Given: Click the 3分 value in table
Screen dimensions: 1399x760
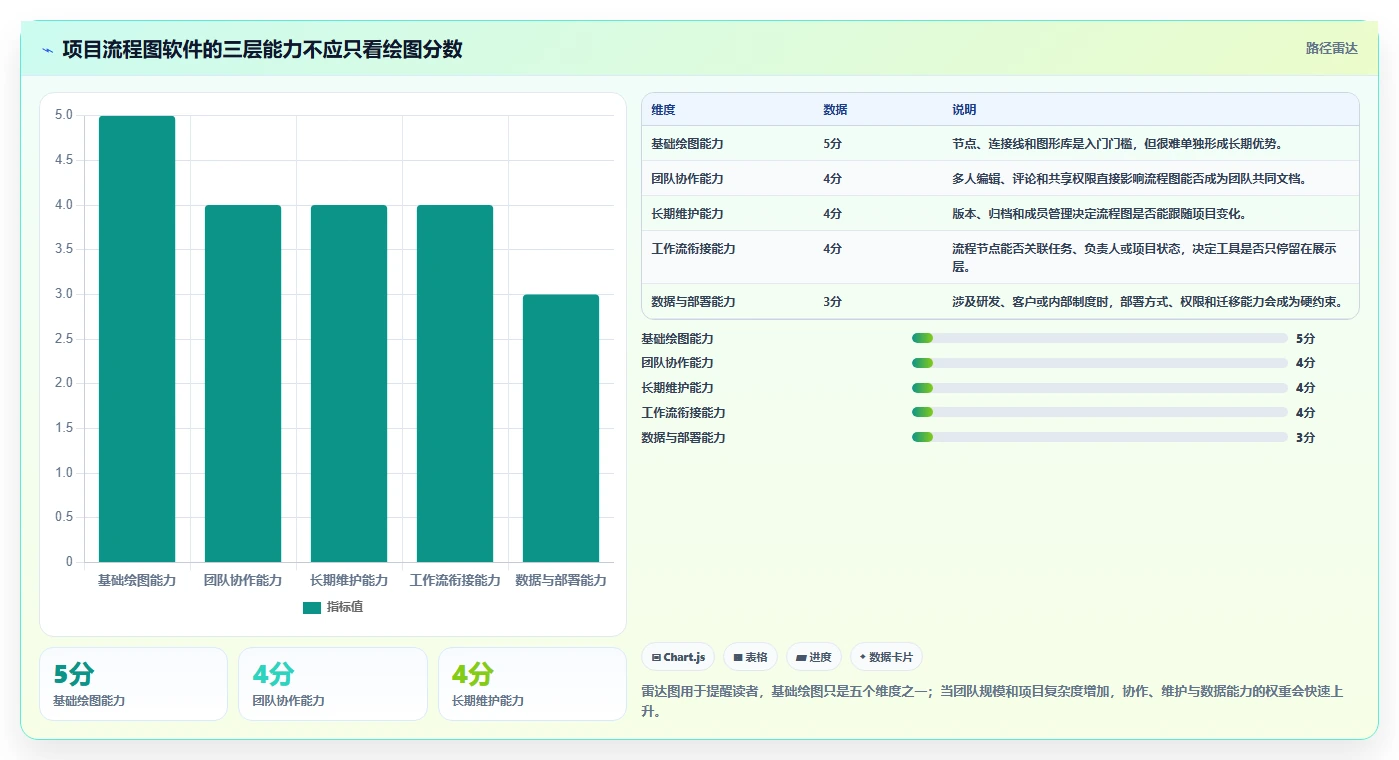Looking at the screenshot, I should coord(832,302).
